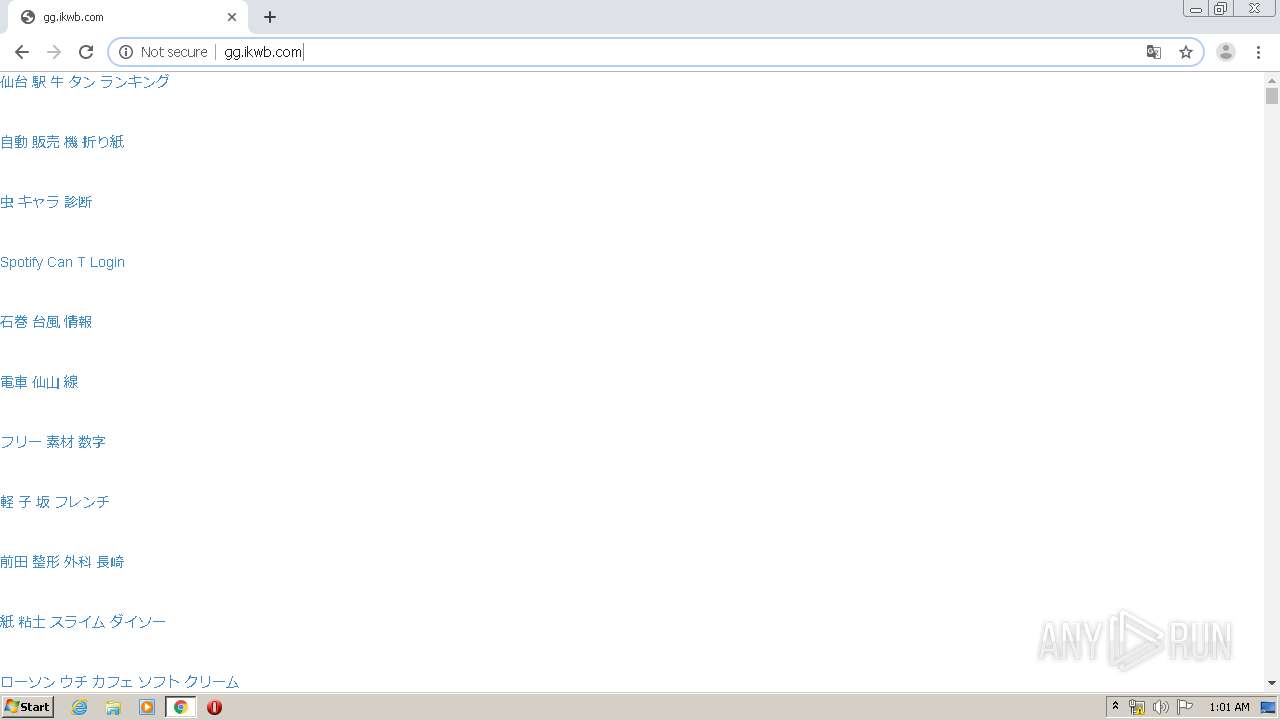Minimize the Chrome window
This screenshot has height=720, width=1280.
pos(1196,9)
